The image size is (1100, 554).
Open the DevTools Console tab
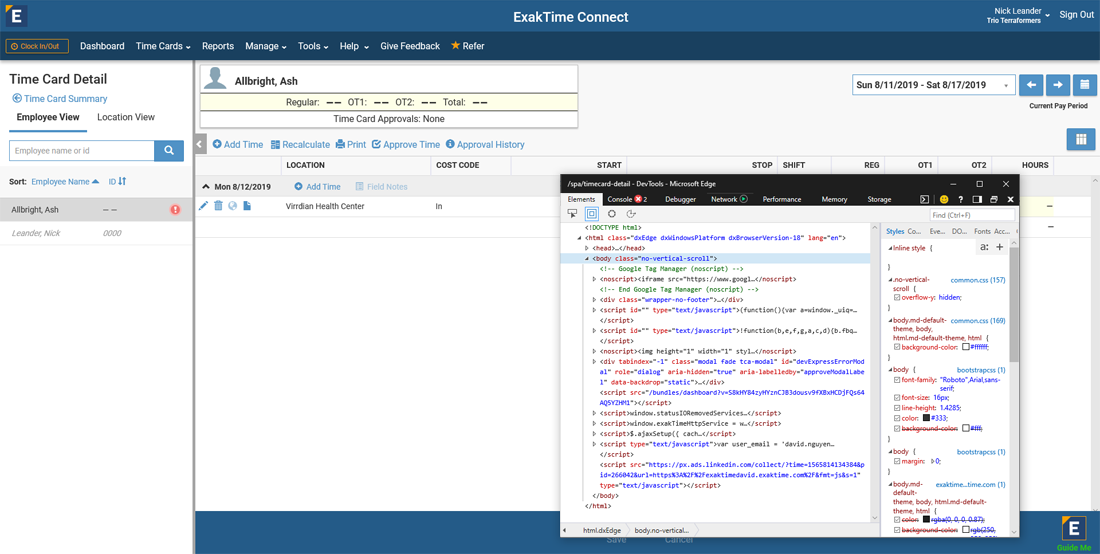[626, 199]
